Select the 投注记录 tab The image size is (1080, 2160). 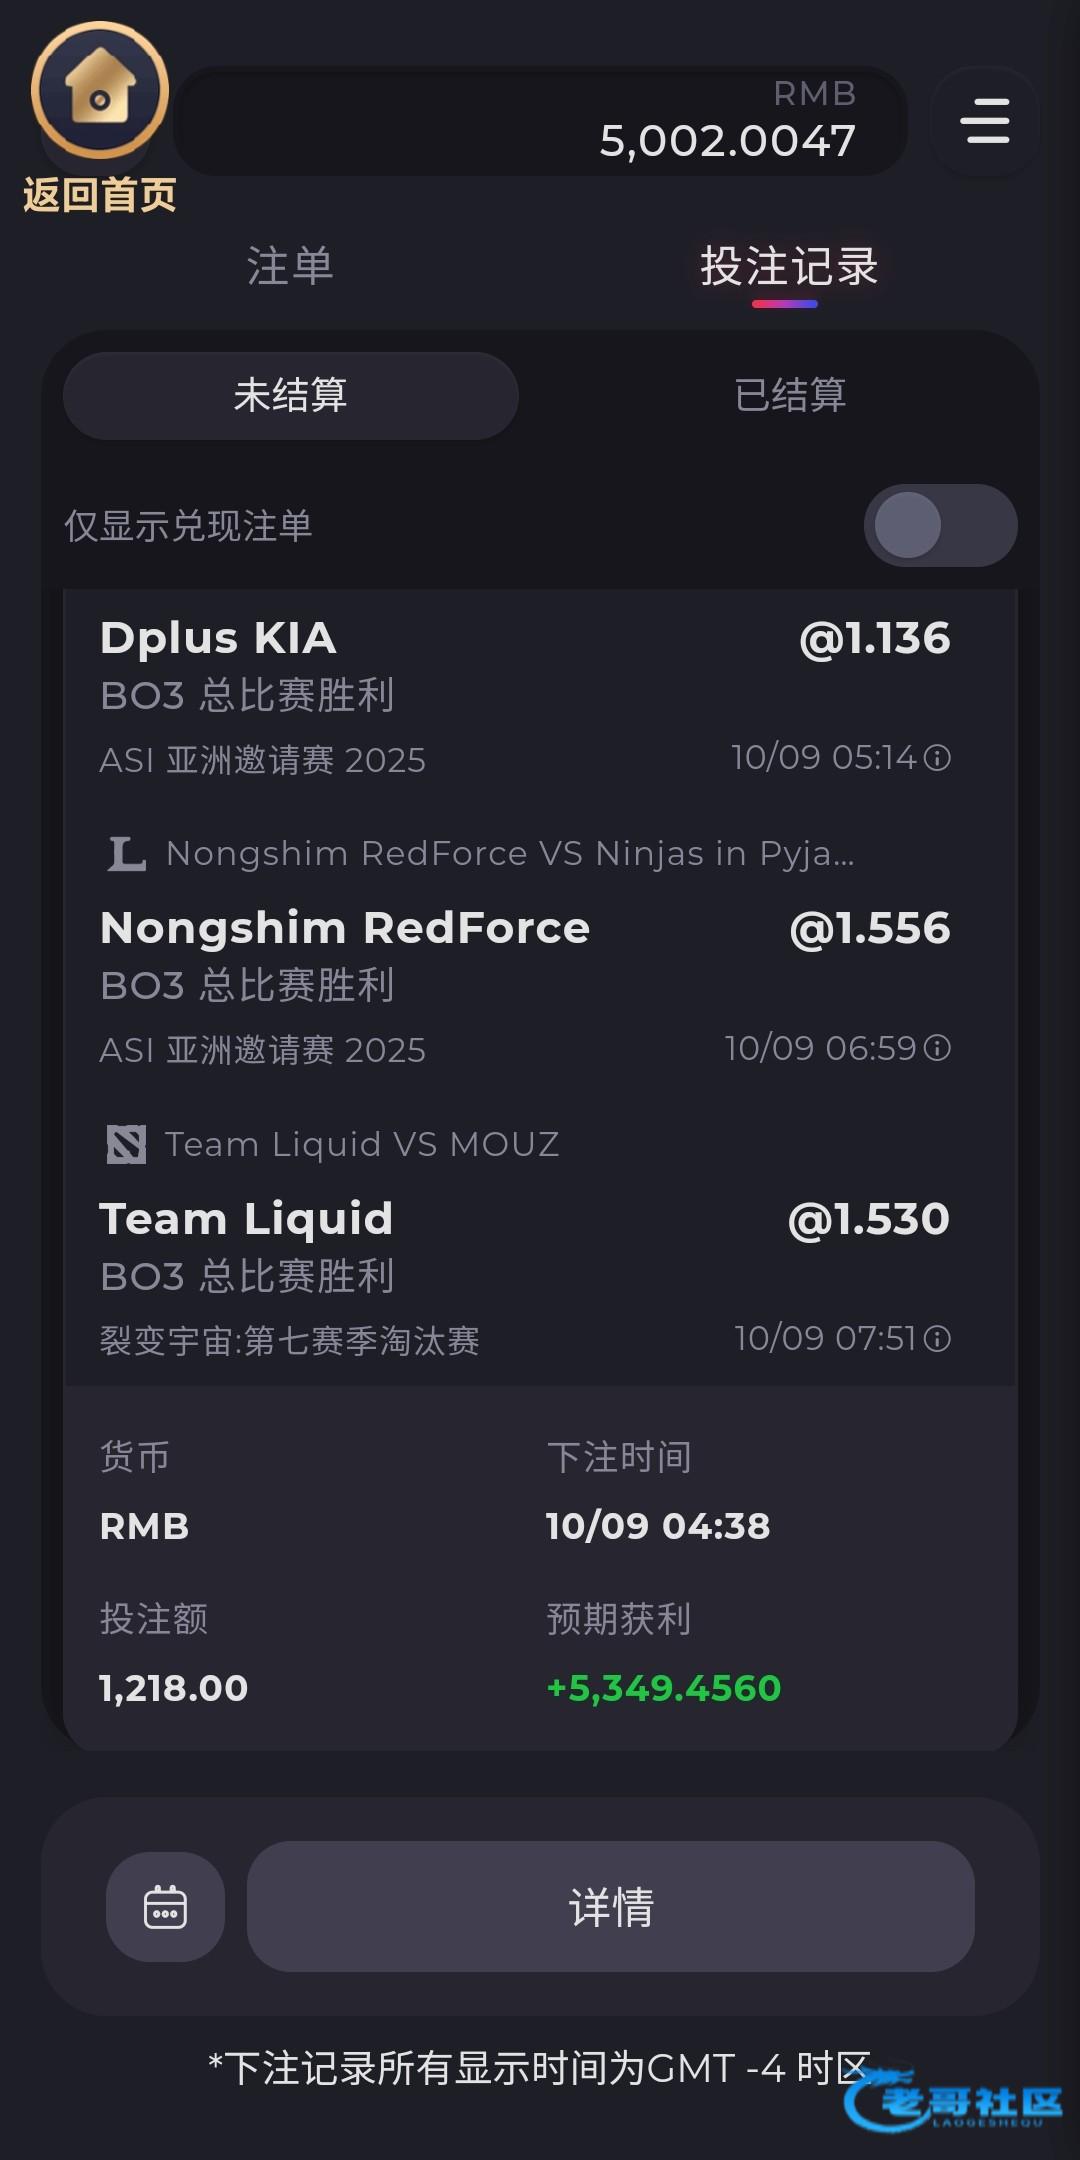[788, 267]
